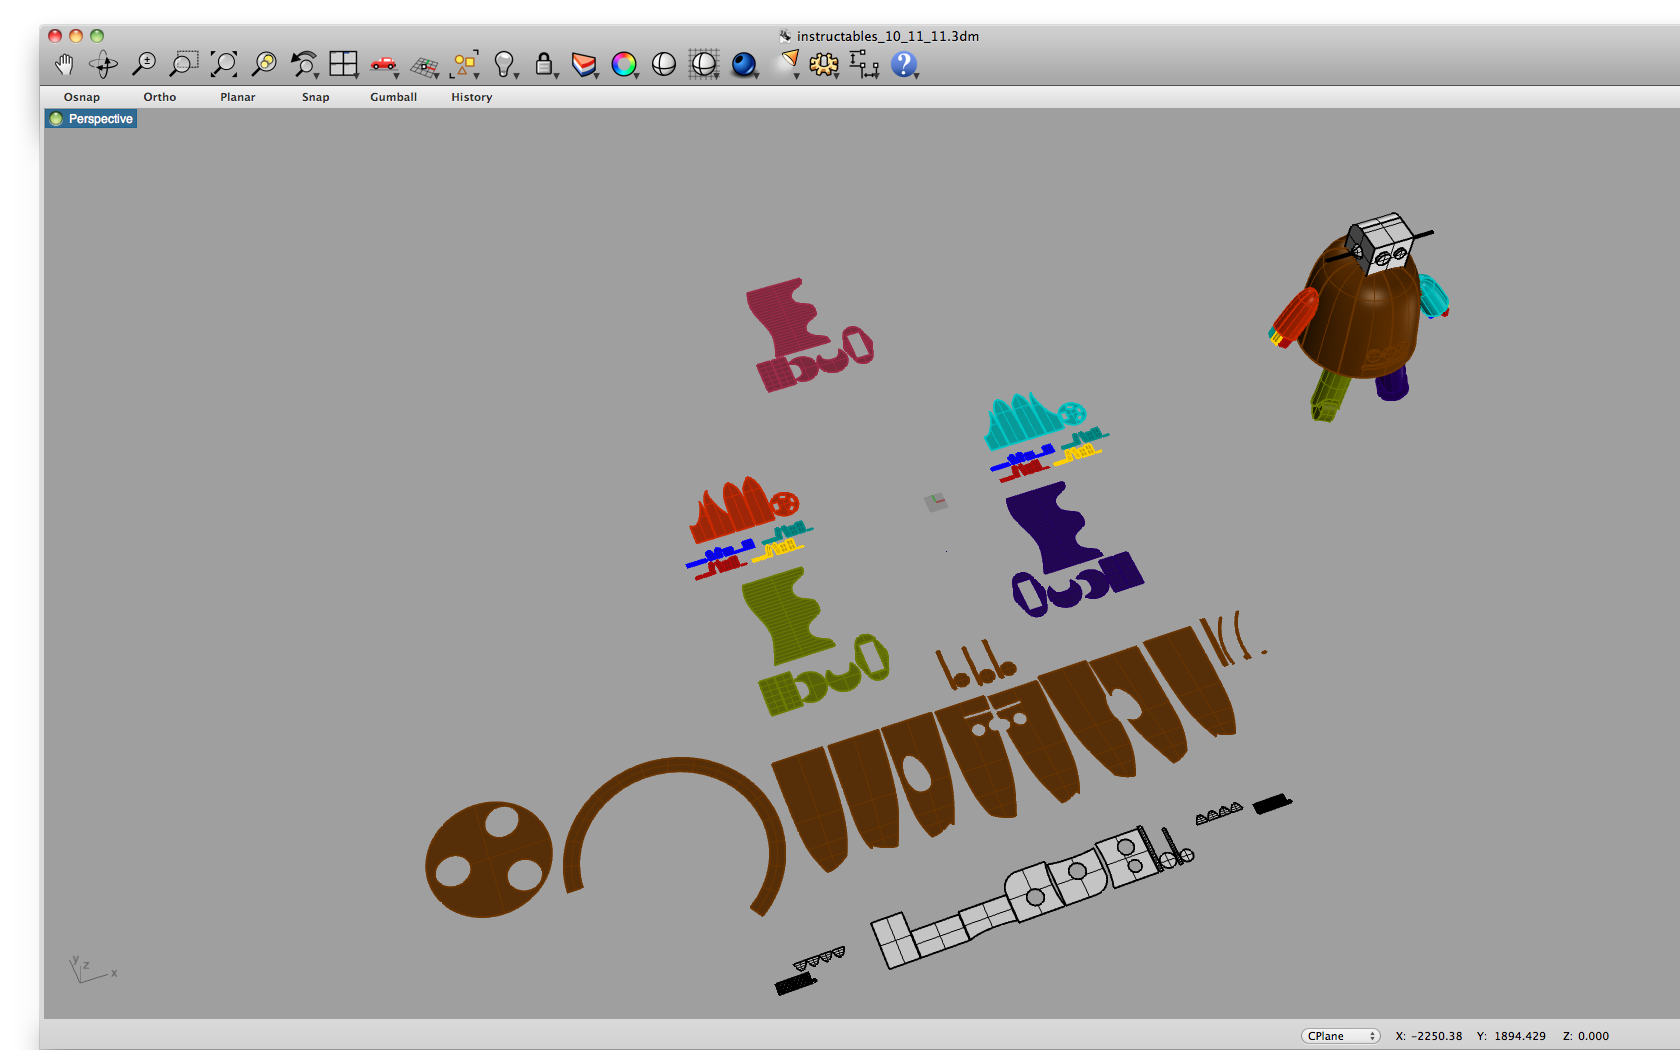Click the wireframe display mode icon
This screenshot has height=1050, width=1680.
click(x=663, y=63)
